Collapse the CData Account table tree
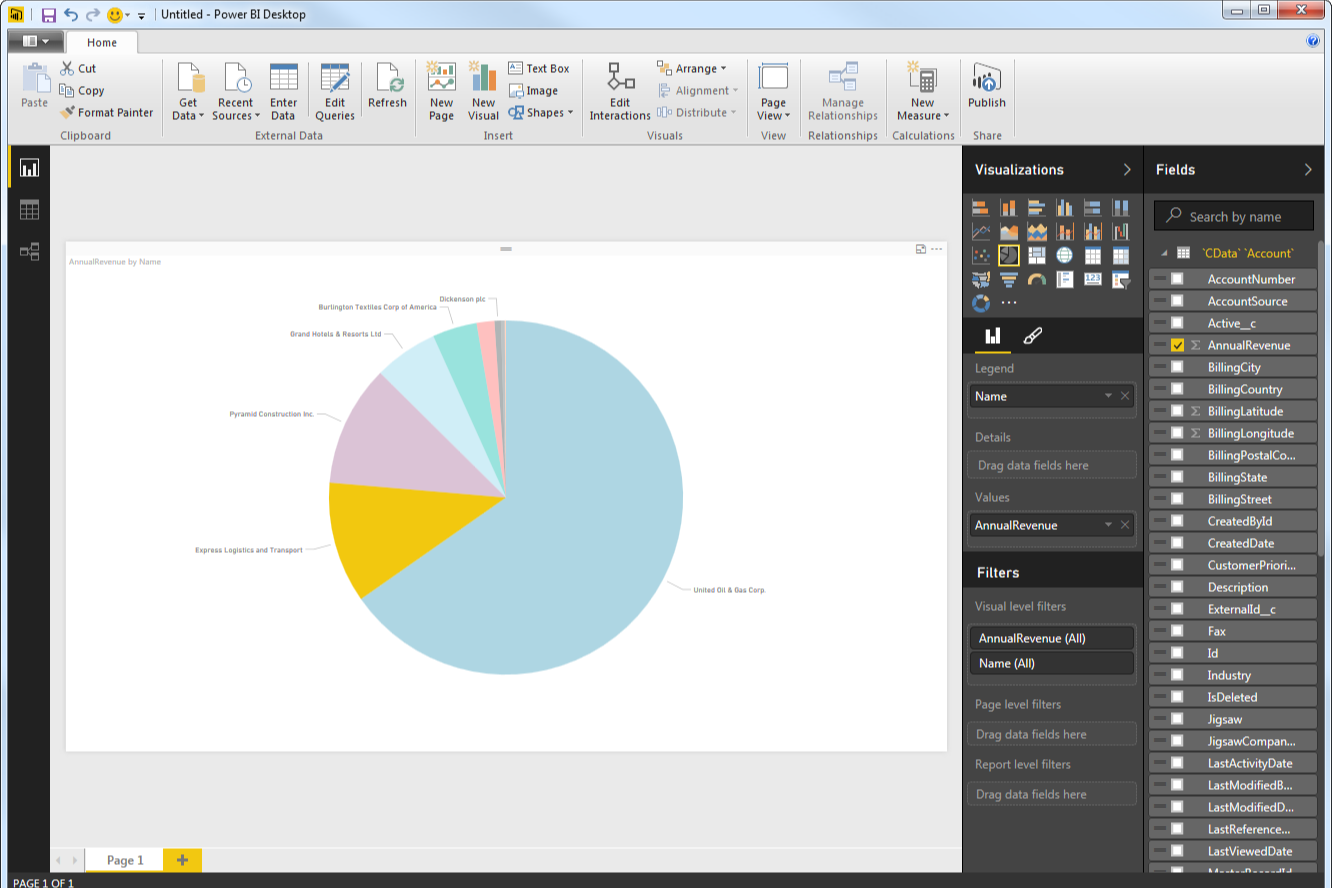Image resolution: width=1332 pixels, height=888 pixels. [x=1164, y=254]
